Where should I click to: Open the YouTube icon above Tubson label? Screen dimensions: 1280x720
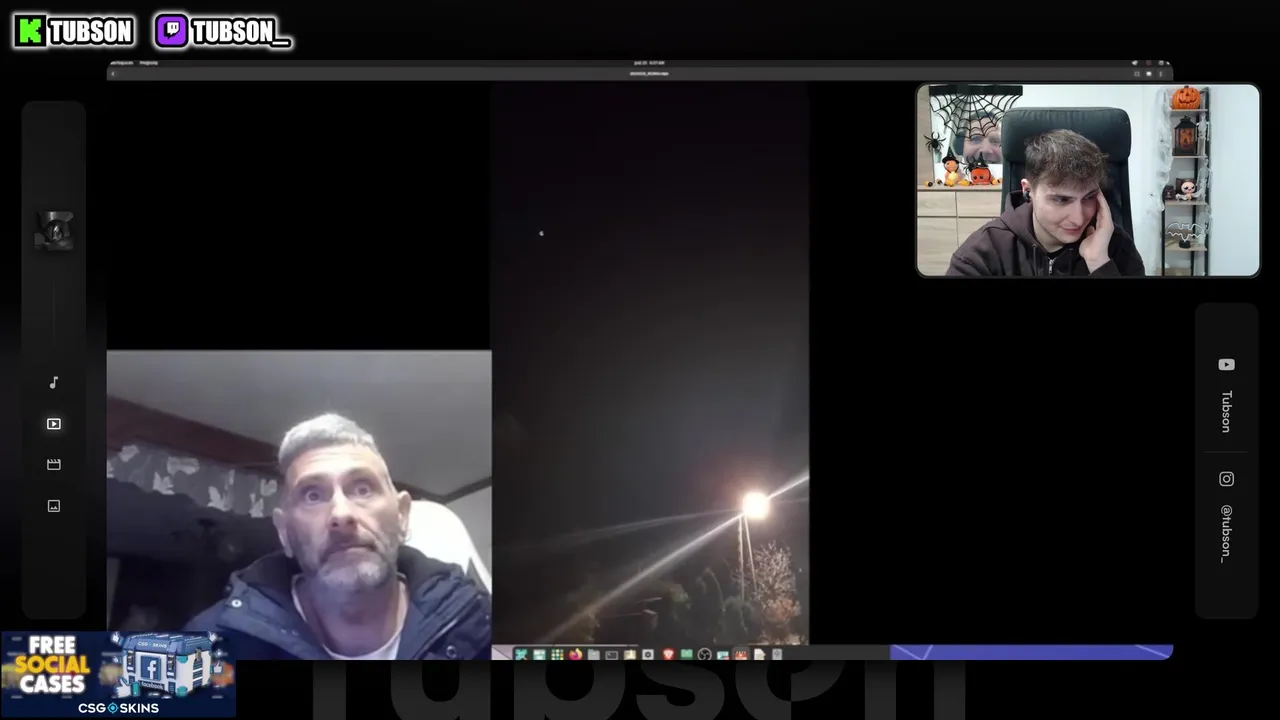tap(1226, 365)
